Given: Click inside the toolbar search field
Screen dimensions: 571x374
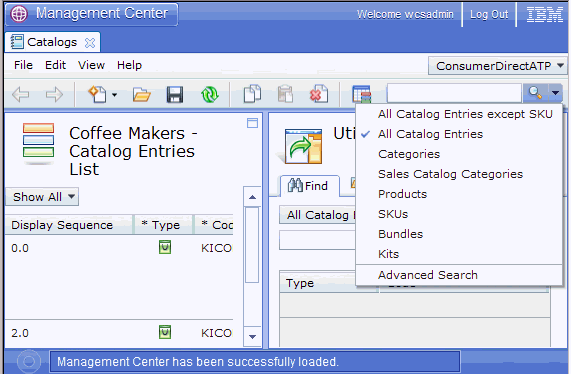Looking at the screenshot, I should pos(454,93).
